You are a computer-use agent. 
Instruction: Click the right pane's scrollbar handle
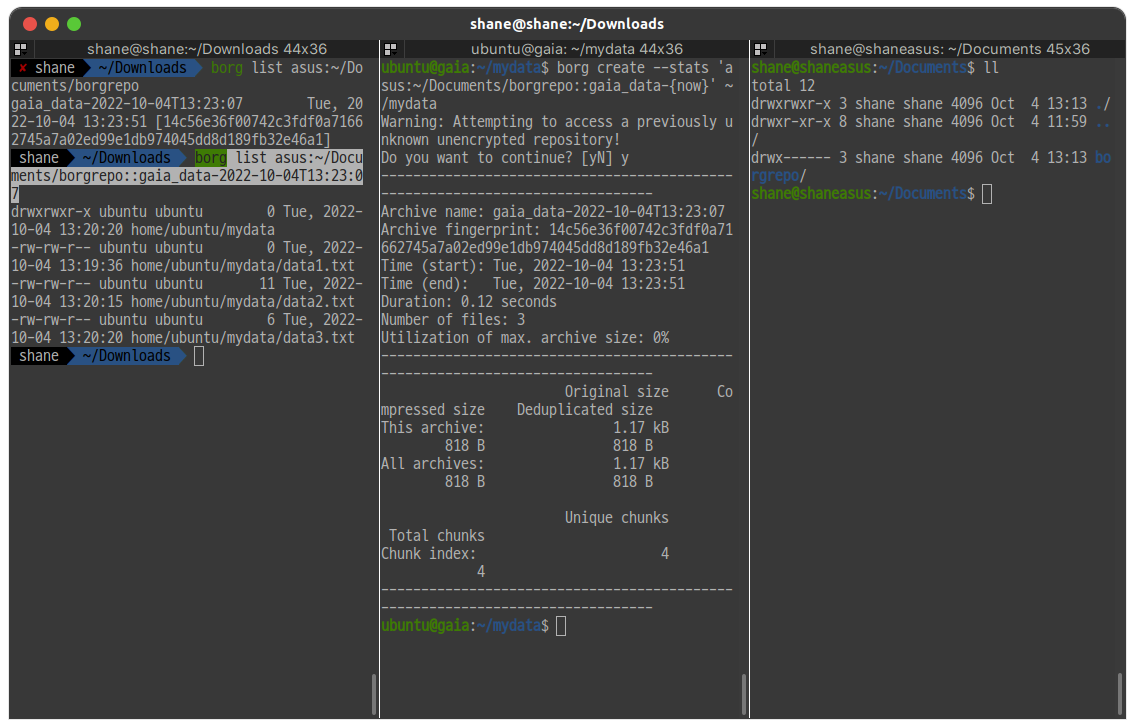[x=1119, y=694]
